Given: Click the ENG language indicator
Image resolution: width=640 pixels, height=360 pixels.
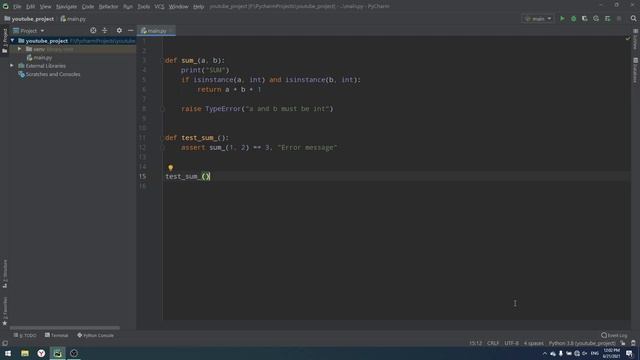Looking at the screenshot, I should click(x=595, y=353).
